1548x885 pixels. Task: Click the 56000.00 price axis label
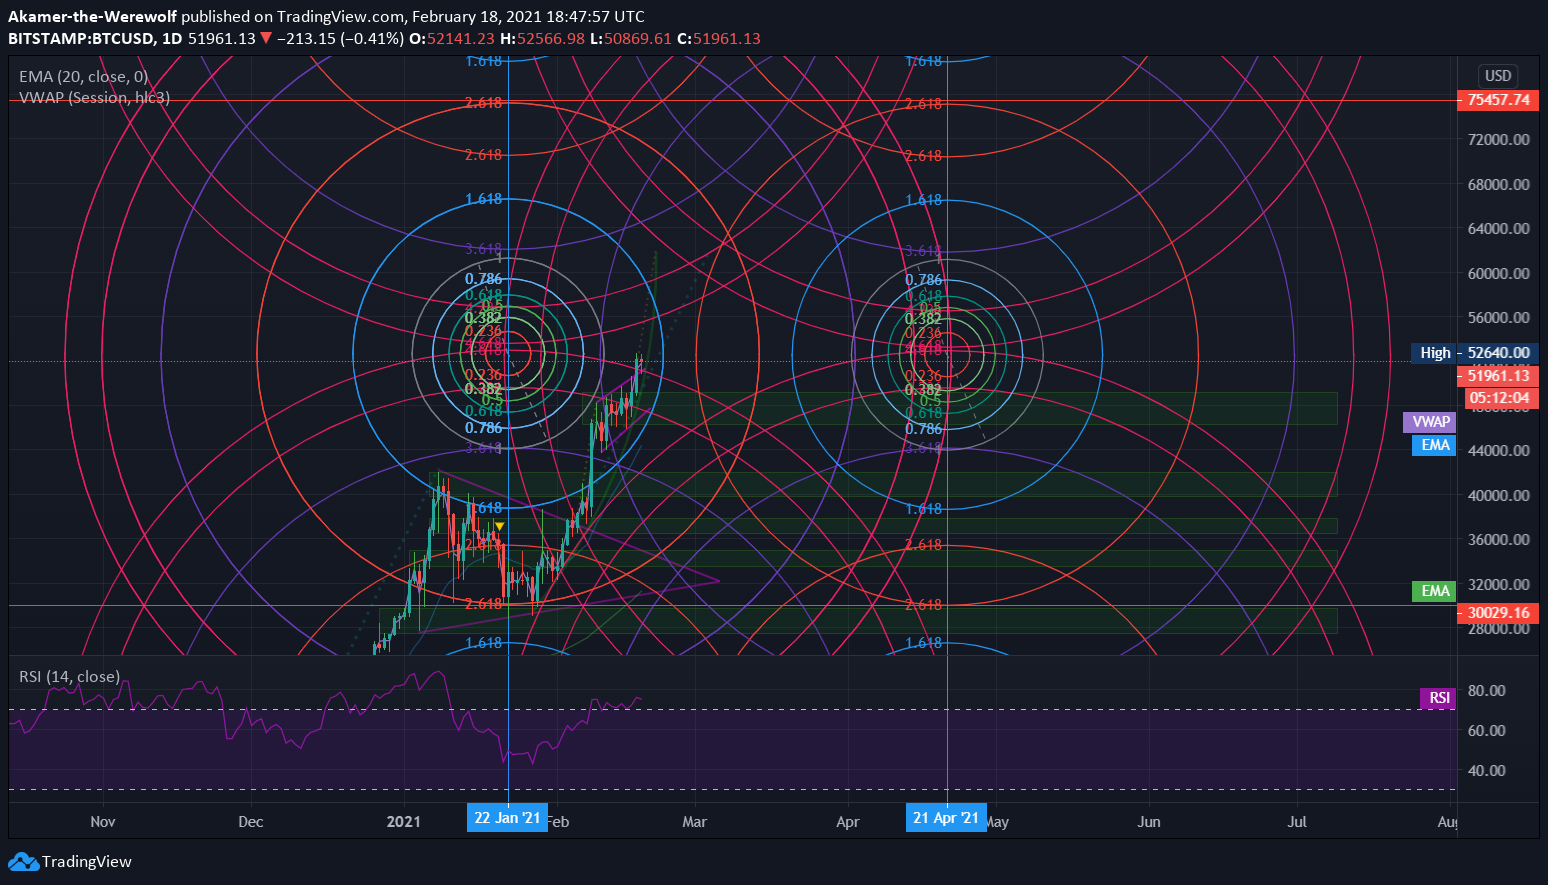1499,317
